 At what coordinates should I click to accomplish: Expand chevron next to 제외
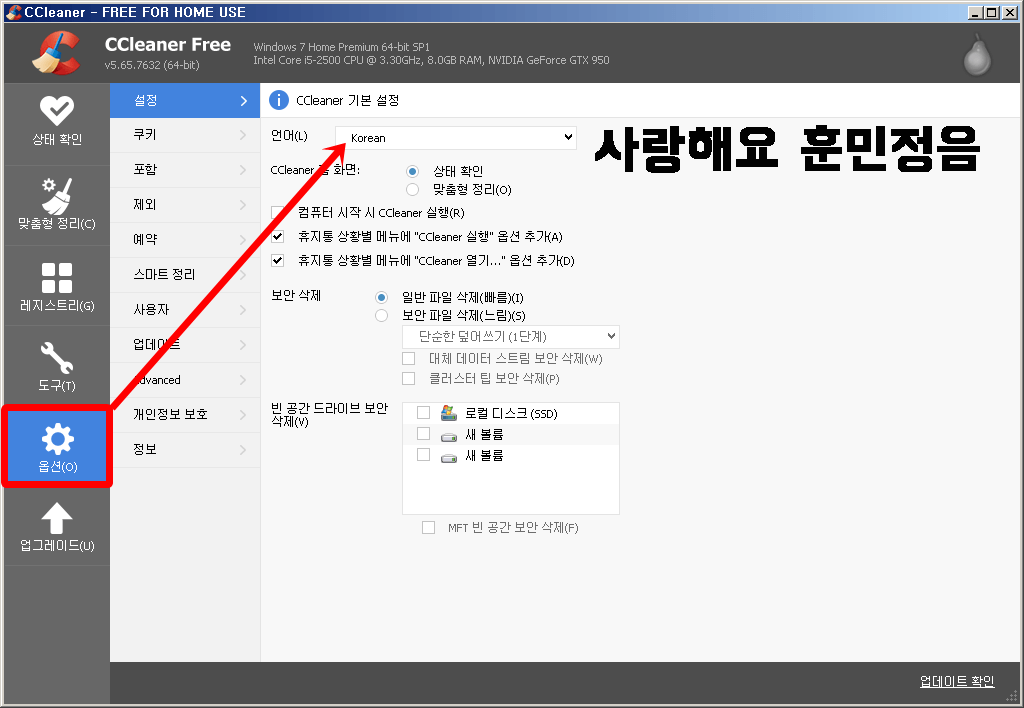click(x=244, y=205)
